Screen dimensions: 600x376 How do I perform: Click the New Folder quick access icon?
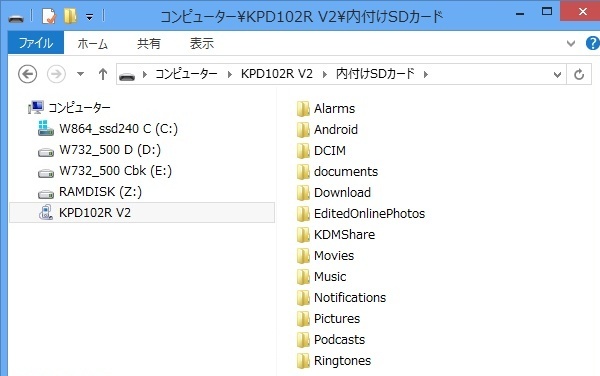point(70,16)
